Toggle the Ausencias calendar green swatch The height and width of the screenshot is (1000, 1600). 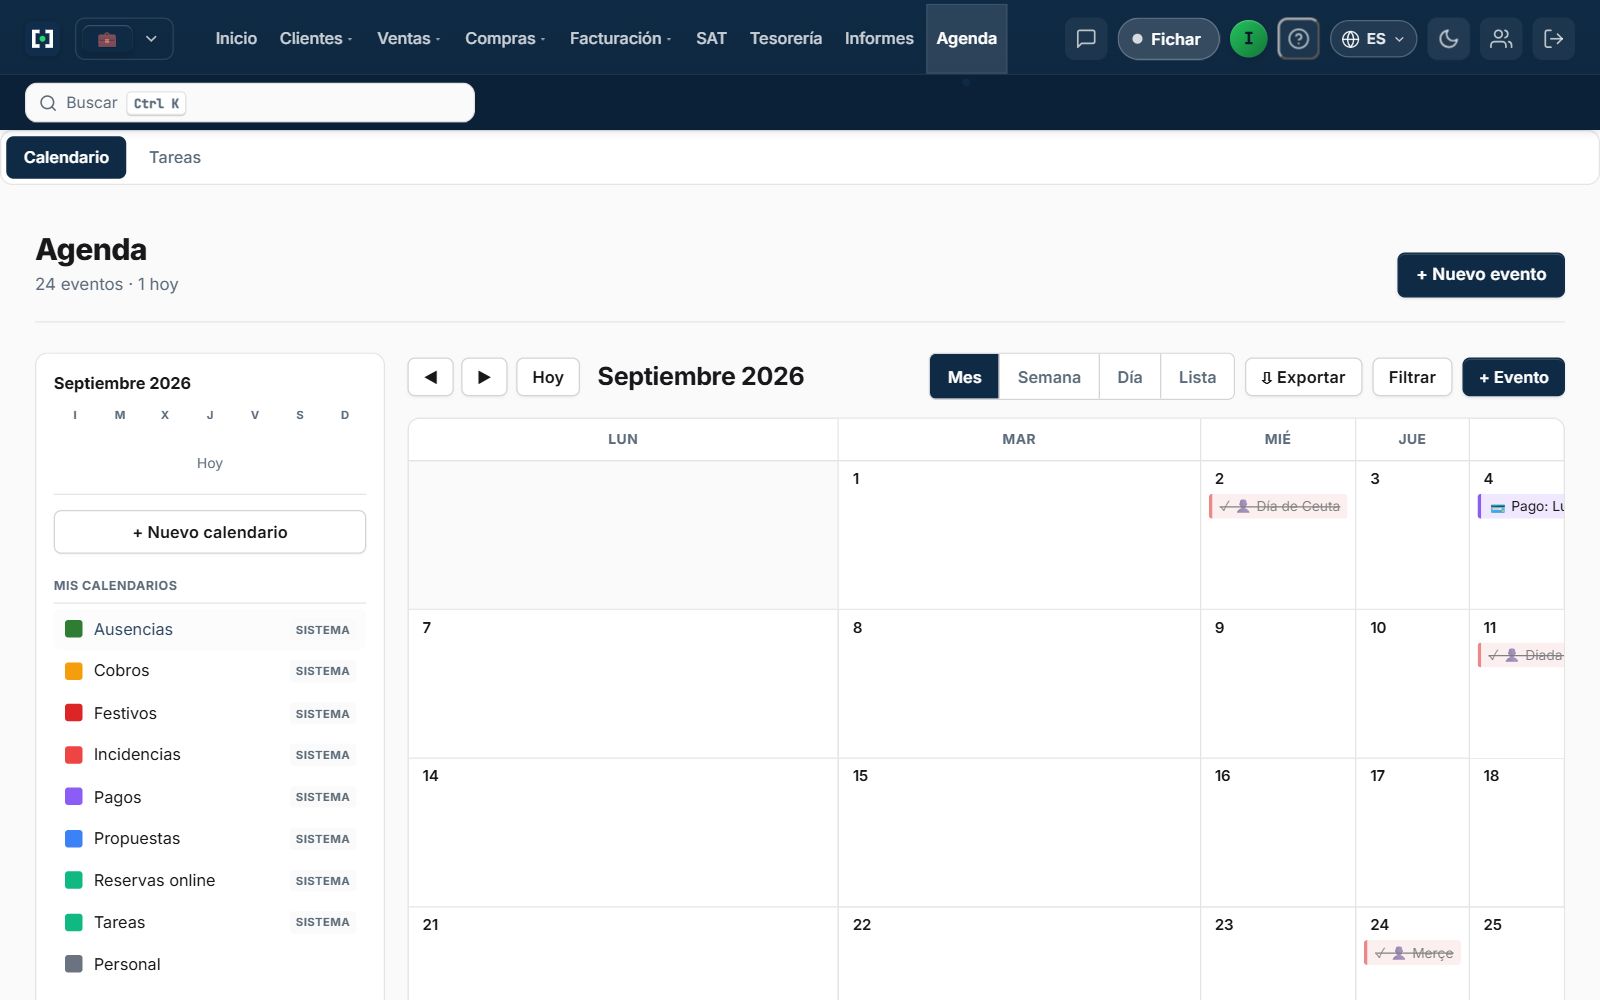pyautogui.click(x=73, y=629)
